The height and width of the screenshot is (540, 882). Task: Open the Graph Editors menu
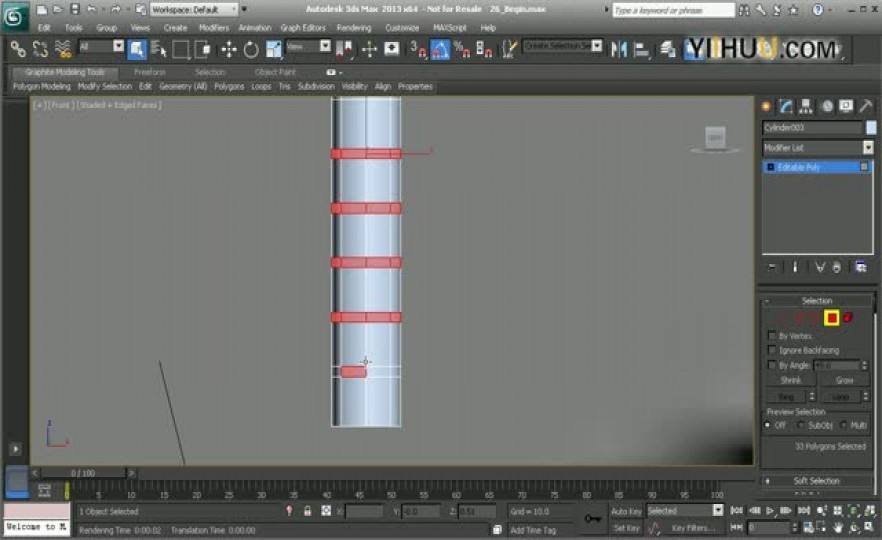(x=303, y=28)
